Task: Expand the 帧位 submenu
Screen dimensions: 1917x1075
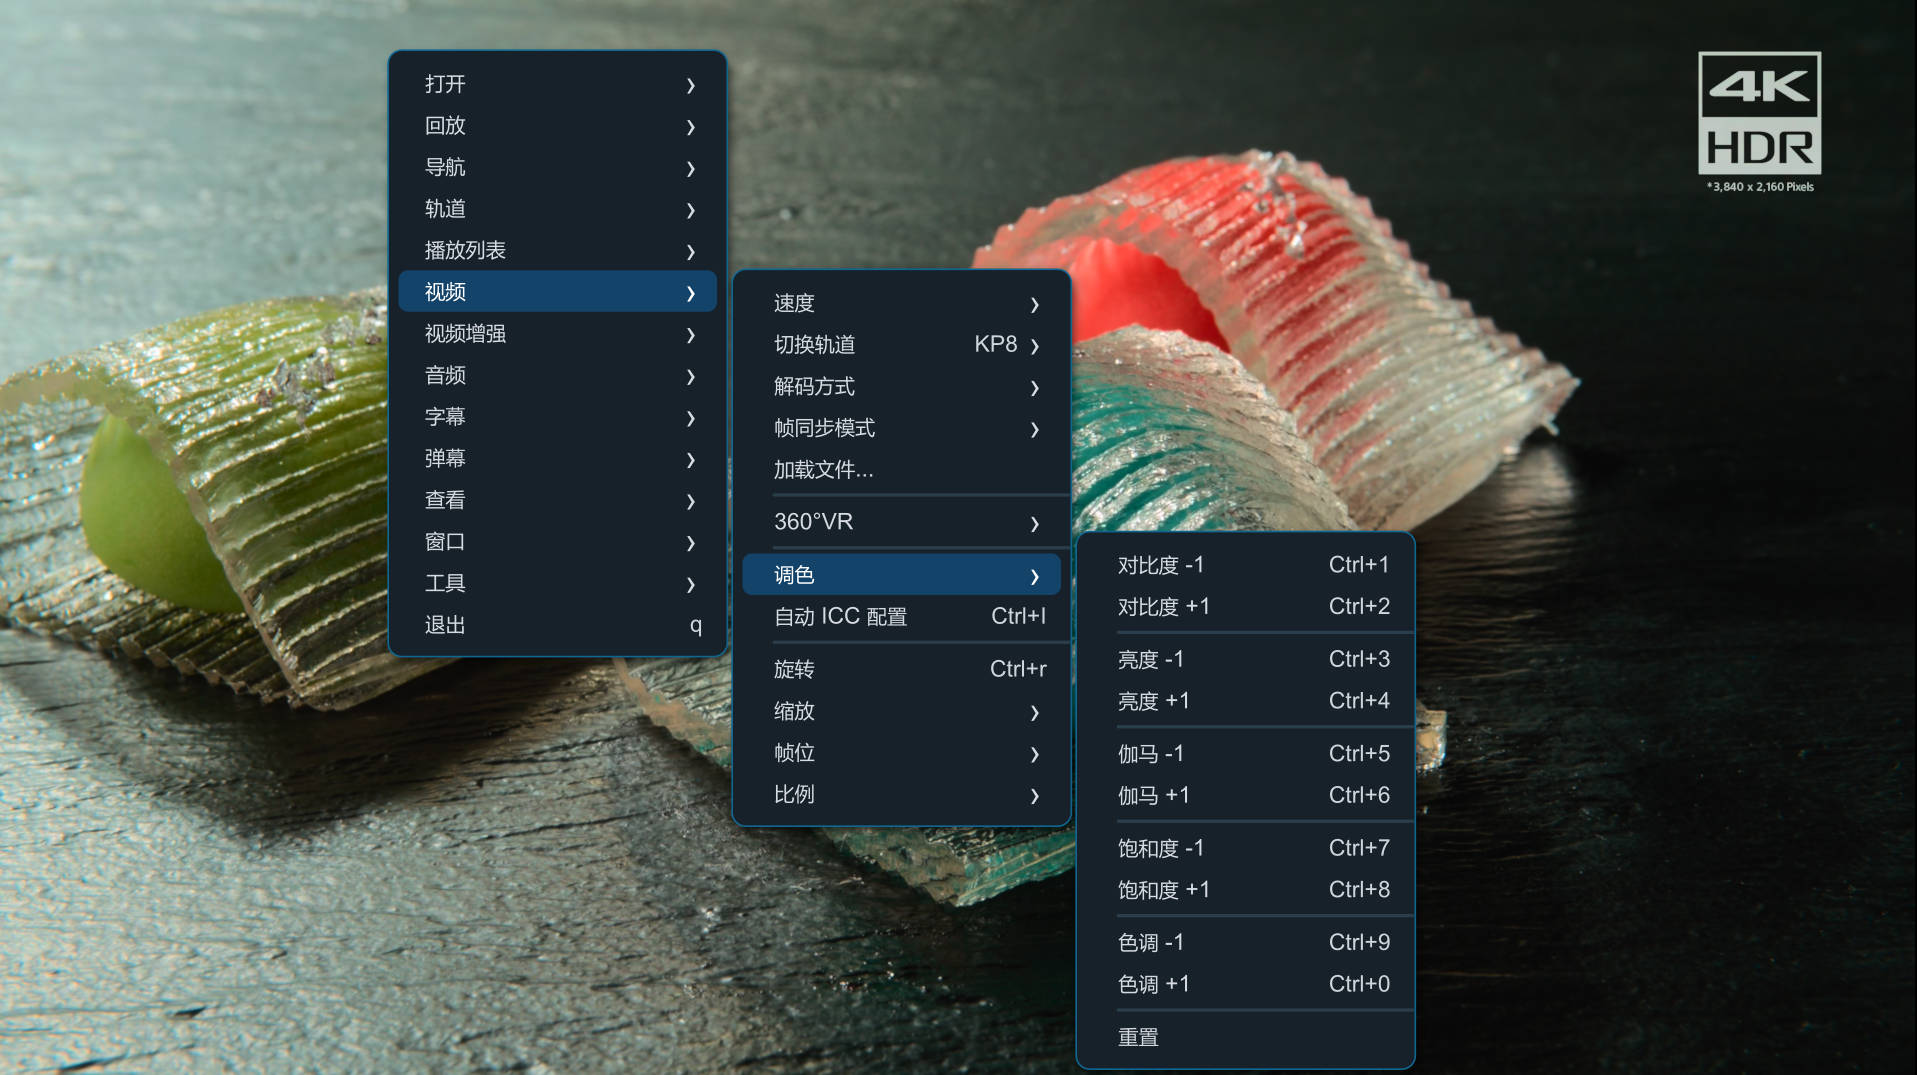Action: (x=901, y=753)
